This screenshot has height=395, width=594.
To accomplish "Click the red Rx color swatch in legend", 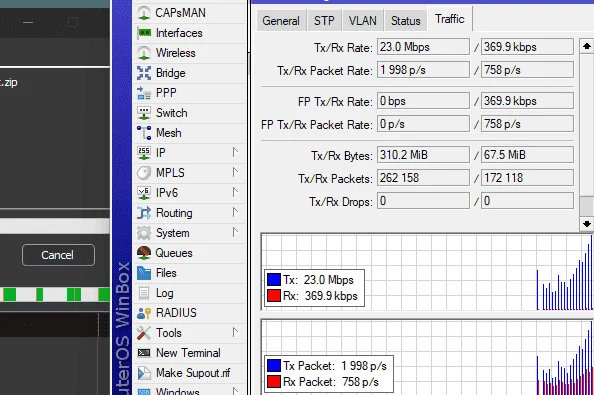I will point(274,295).
